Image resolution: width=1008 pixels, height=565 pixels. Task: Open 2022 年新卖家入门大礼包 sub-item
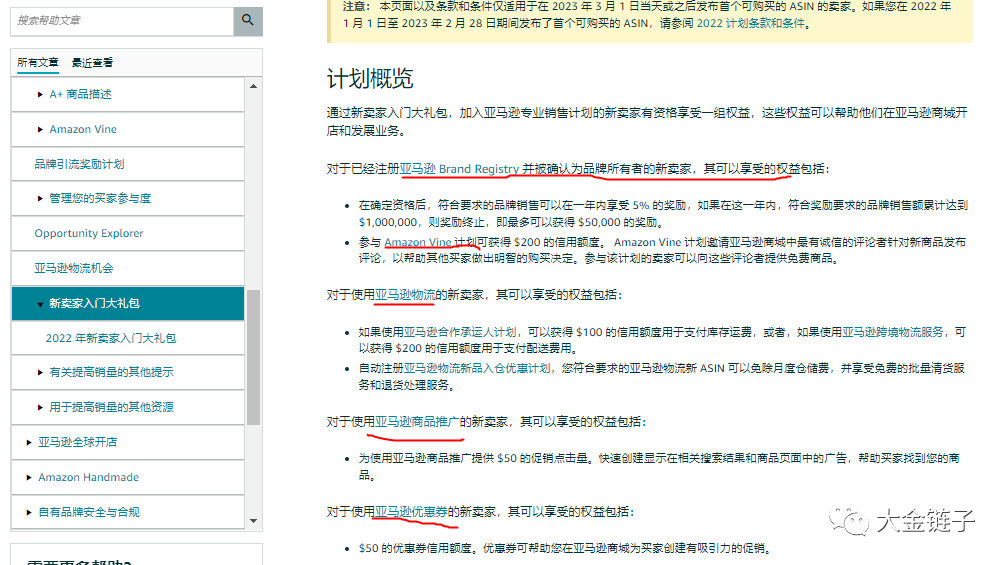click(x=111, y=338)
